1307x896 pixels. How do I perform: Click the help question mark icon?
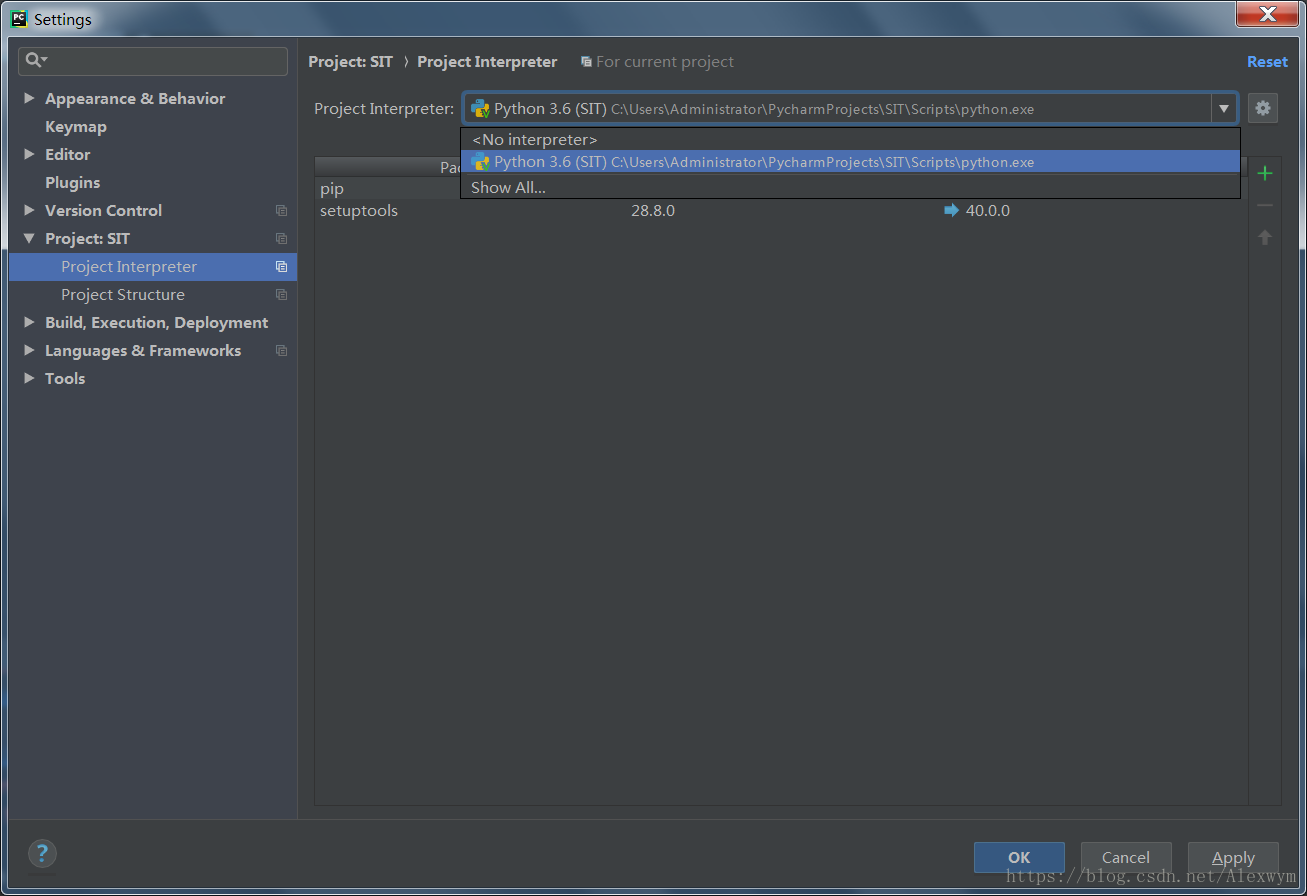tap(41, 853)
